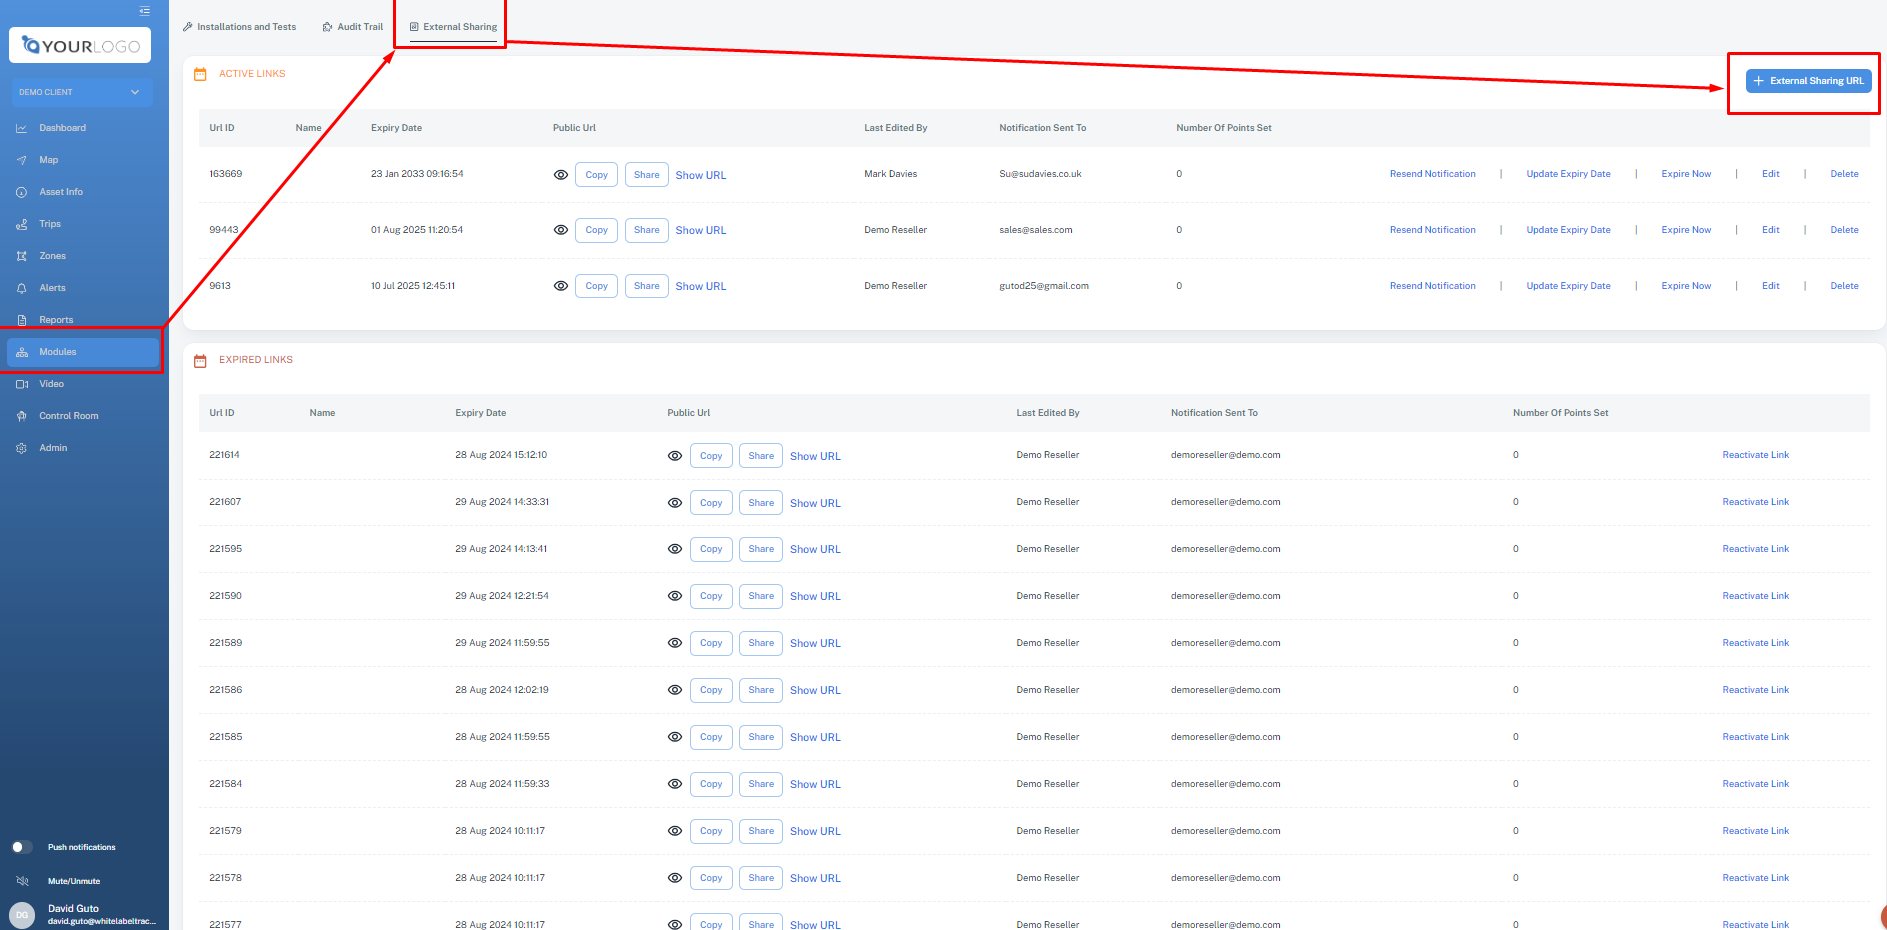The width and height of the screenshot is (1887, 930).
Task: Open Map via its sidebar arrow icon
Action: click(x=22, y=160)
